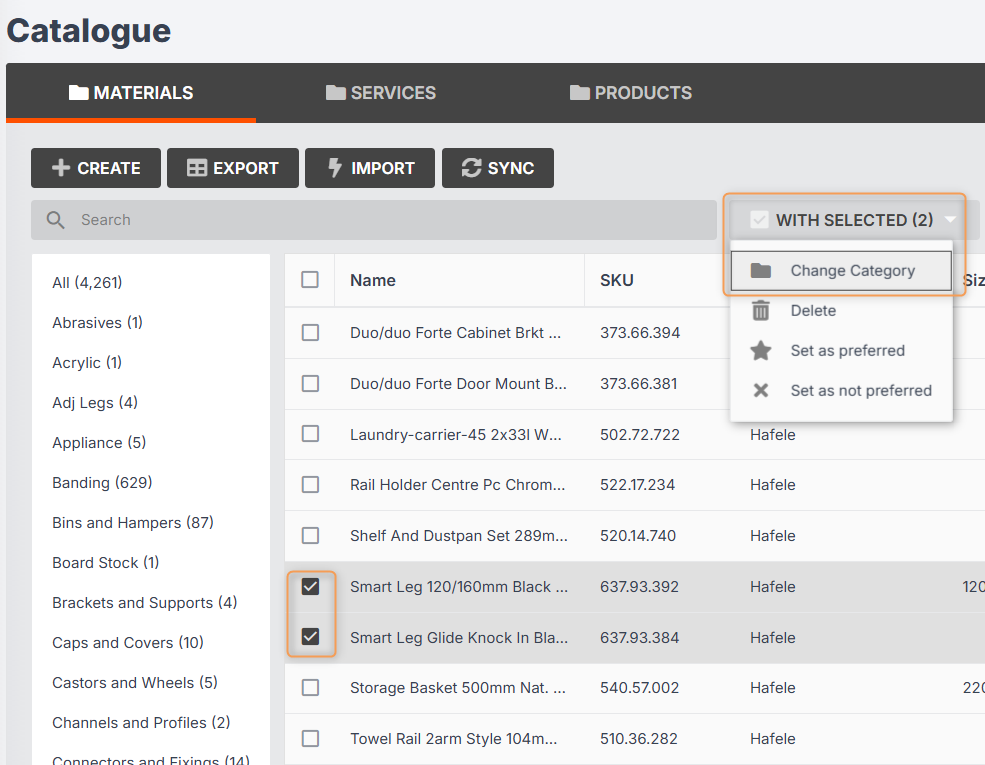Viewport: 985px width, 765px height.
Task: Click the star icon for Set as preferred
Action: pos(761,351)
